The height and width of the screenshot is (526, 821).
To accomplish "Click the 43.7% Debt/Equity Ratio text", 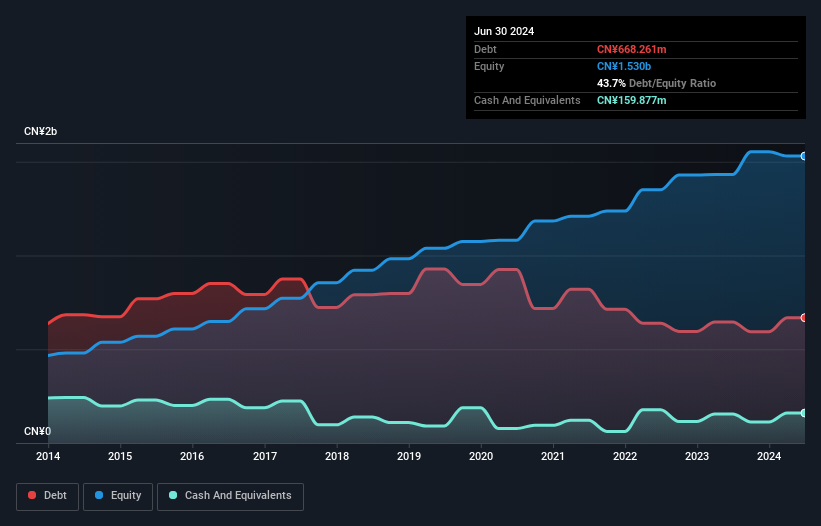I will 657,83.
